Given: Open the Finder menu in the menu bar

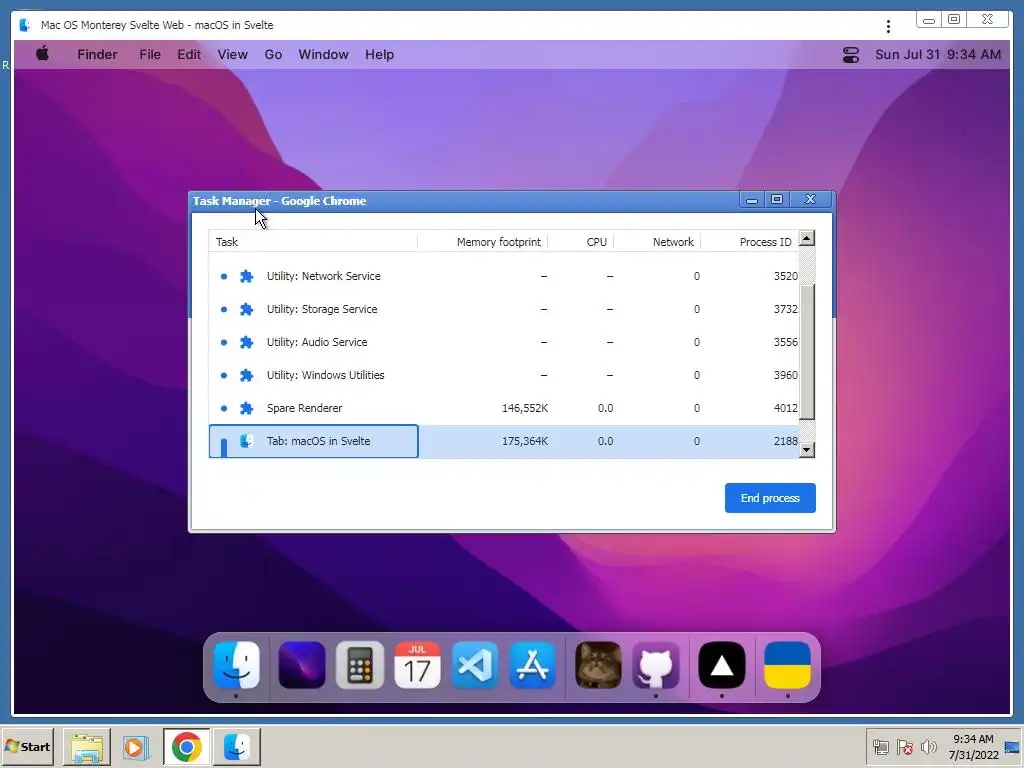Looking at the screenshot, I should [x=97, y=55].
